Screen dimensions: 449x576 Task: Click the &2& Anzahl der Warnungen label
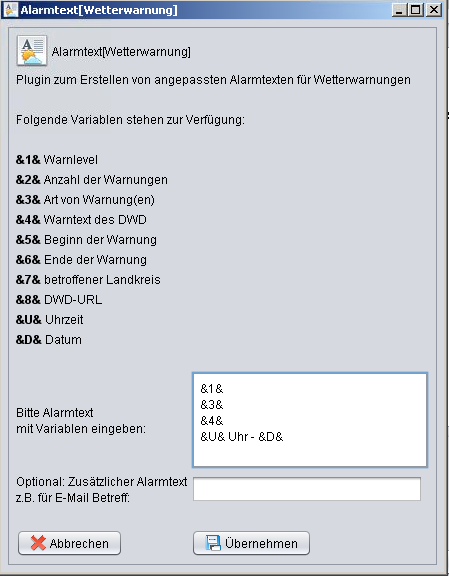[x=91, y=180]
